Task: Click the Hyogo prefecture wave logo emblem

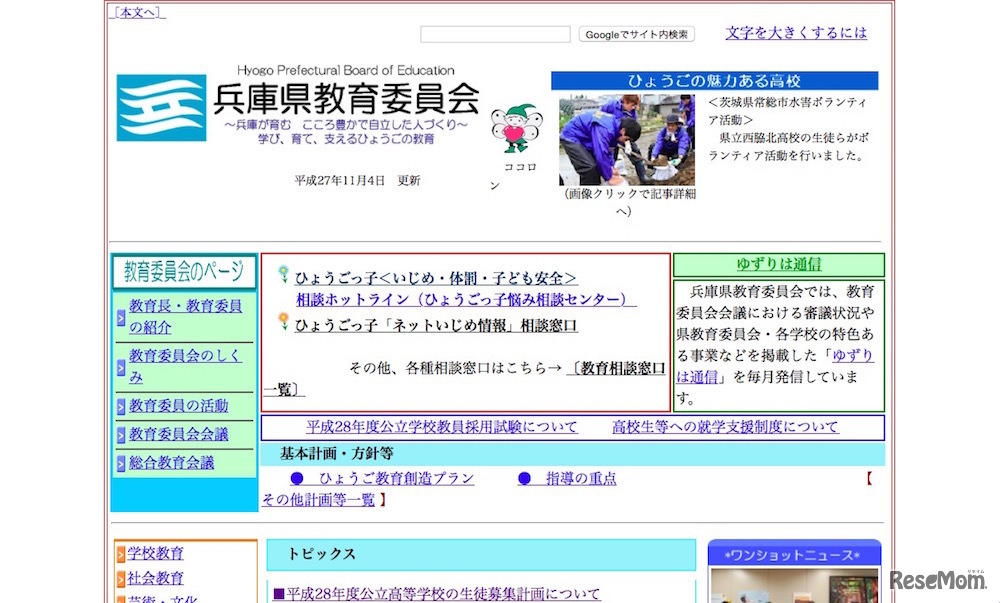Action: click(160, 106)
